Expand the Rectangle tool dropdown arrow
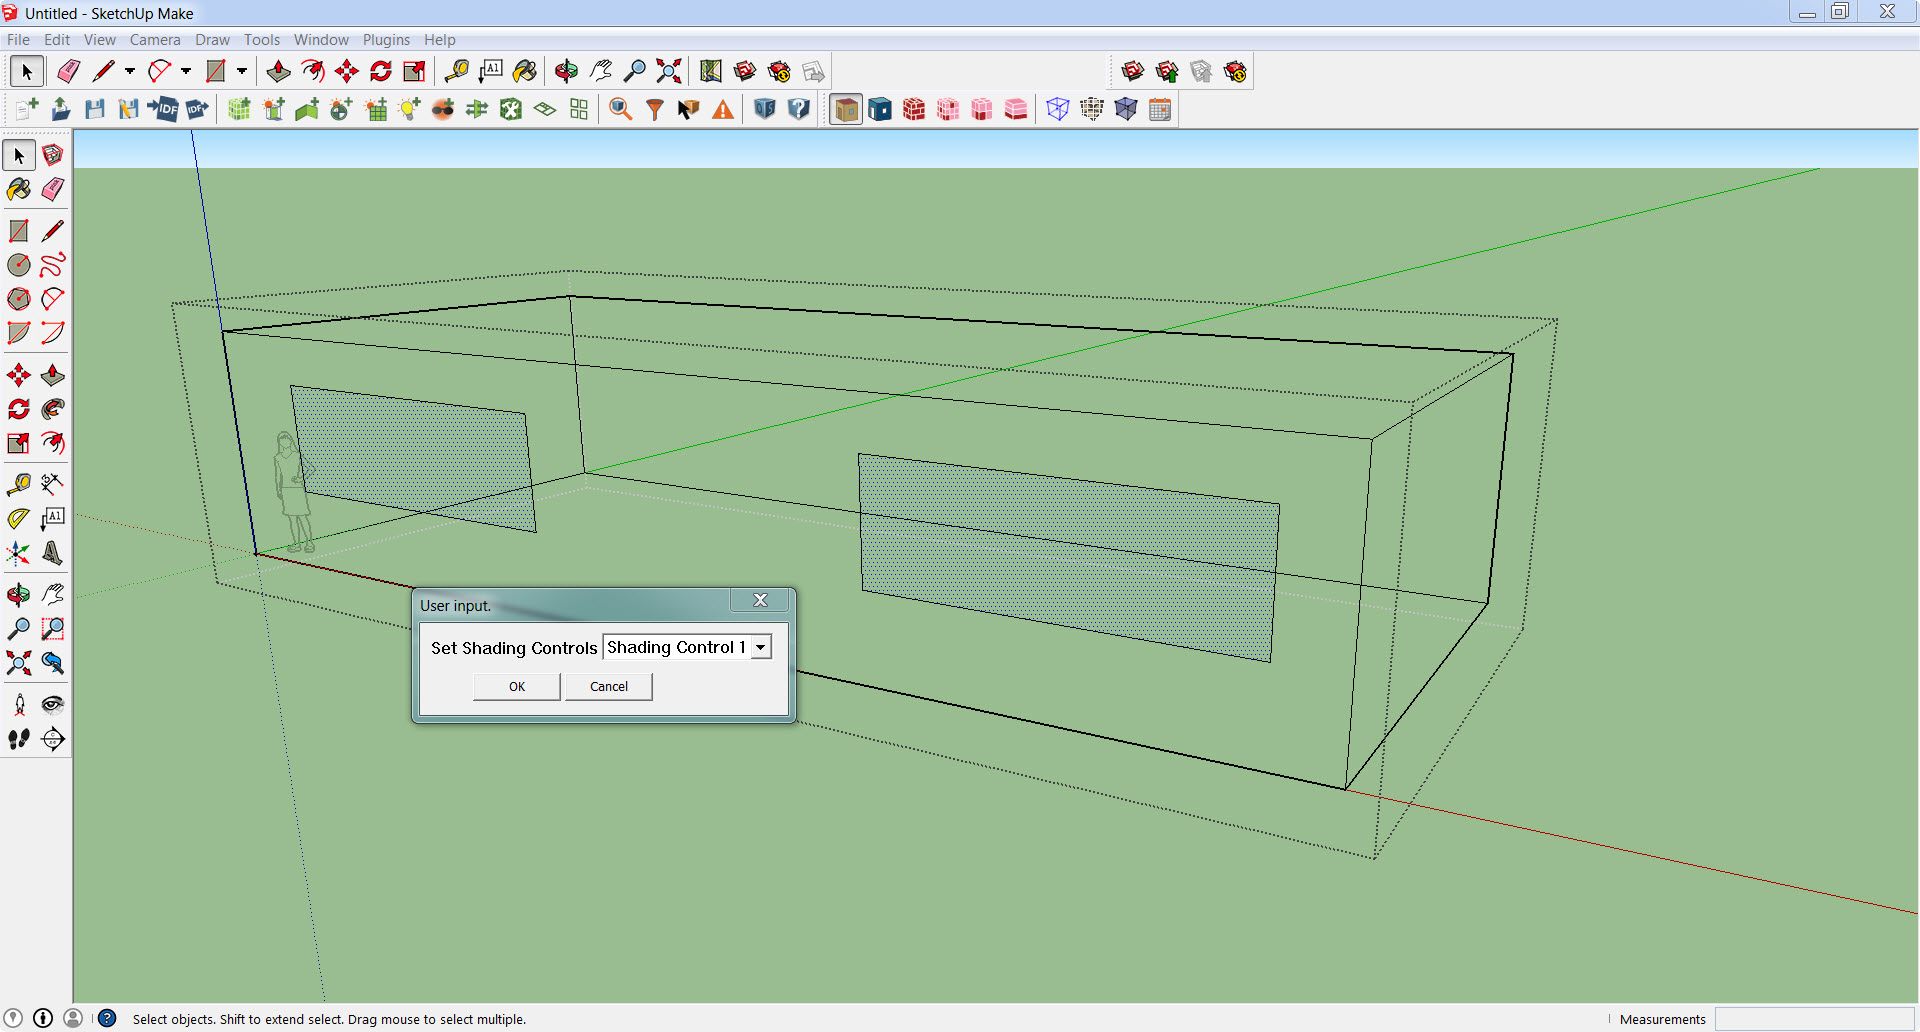Viewport: 1920px width, 1032px height. point(242,71)
